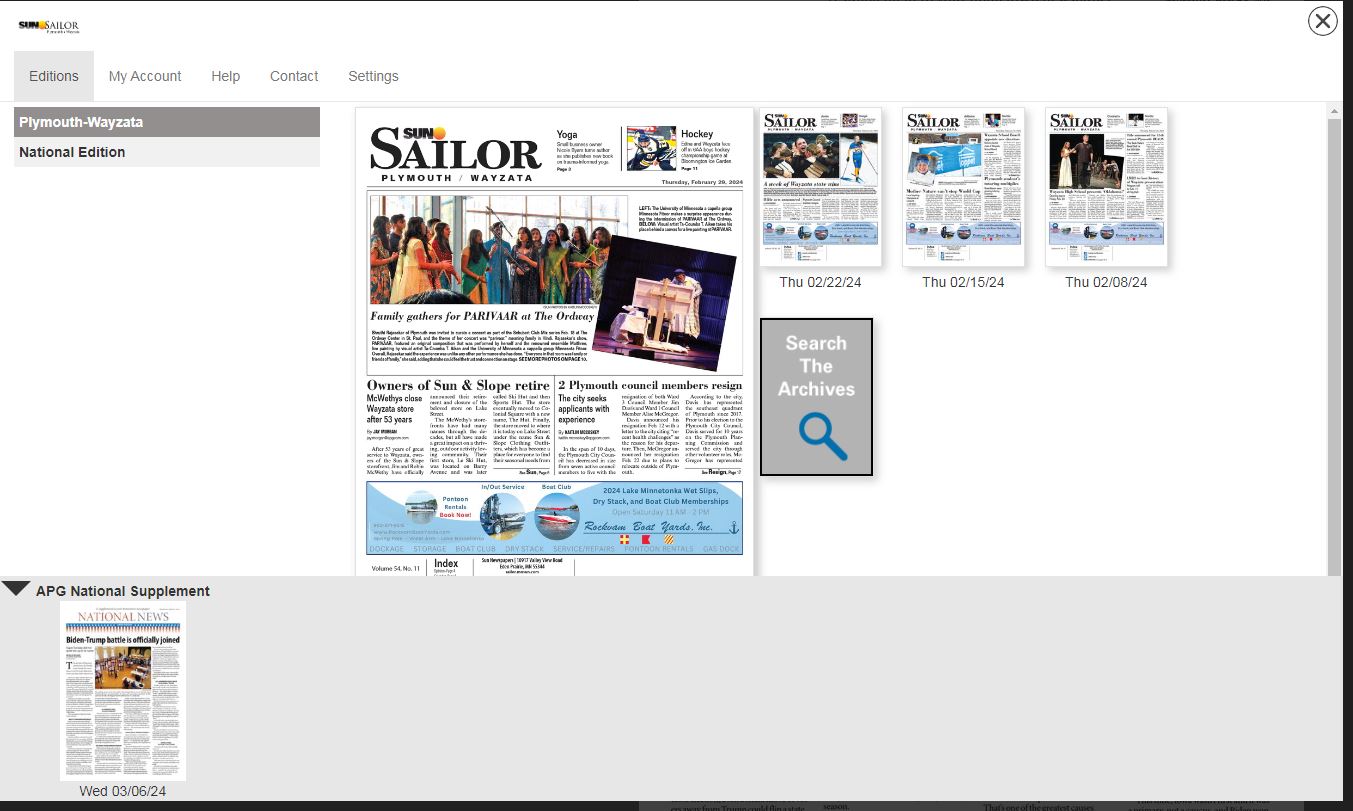
Task: Open the Thu 02/08/24 issue thumbnail
Action: point(1106,187)
